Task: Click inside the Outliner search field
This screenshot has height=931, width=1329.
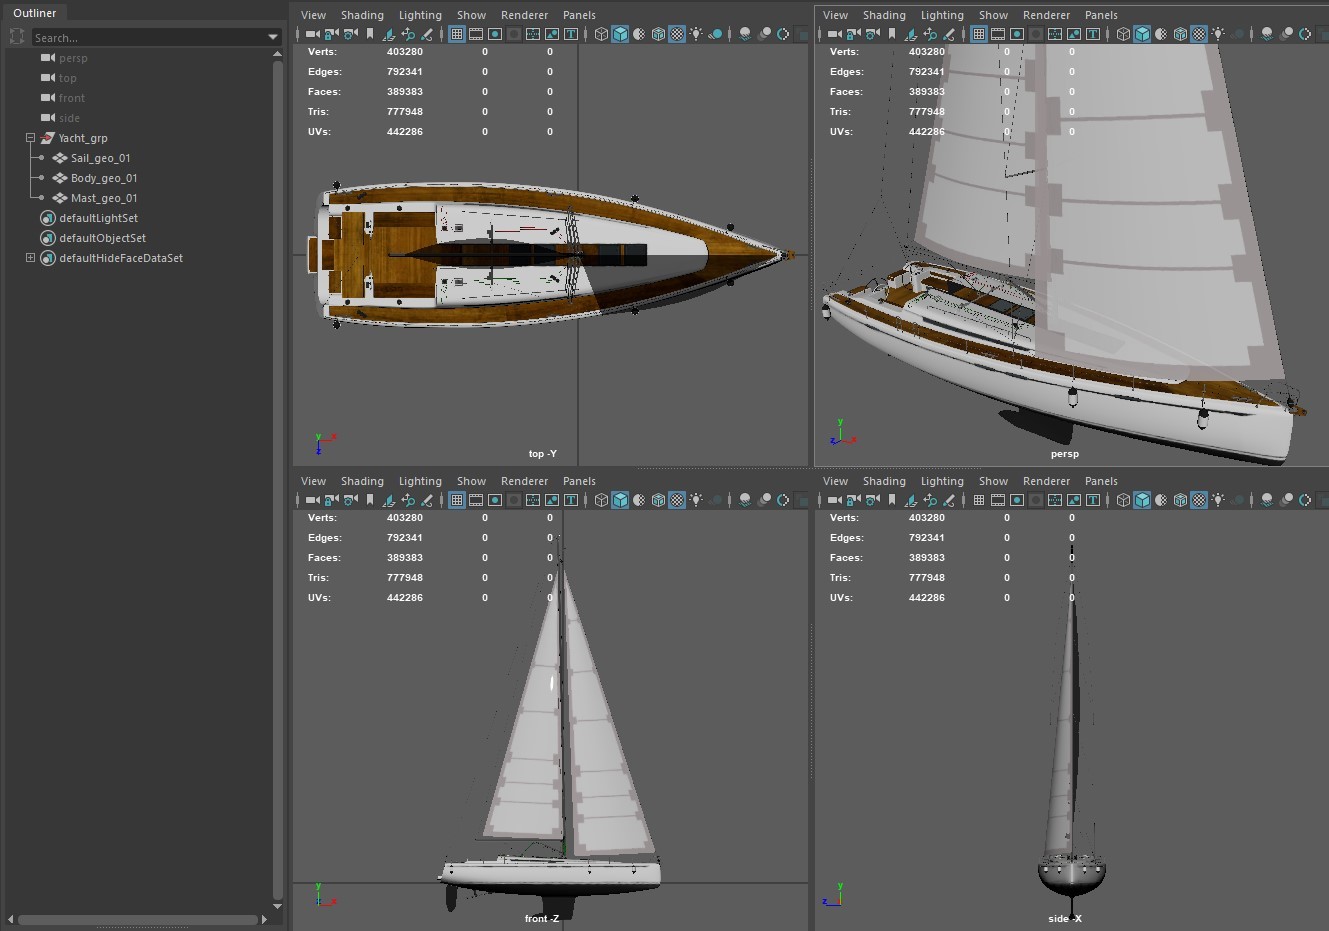Action: (150, 37)
